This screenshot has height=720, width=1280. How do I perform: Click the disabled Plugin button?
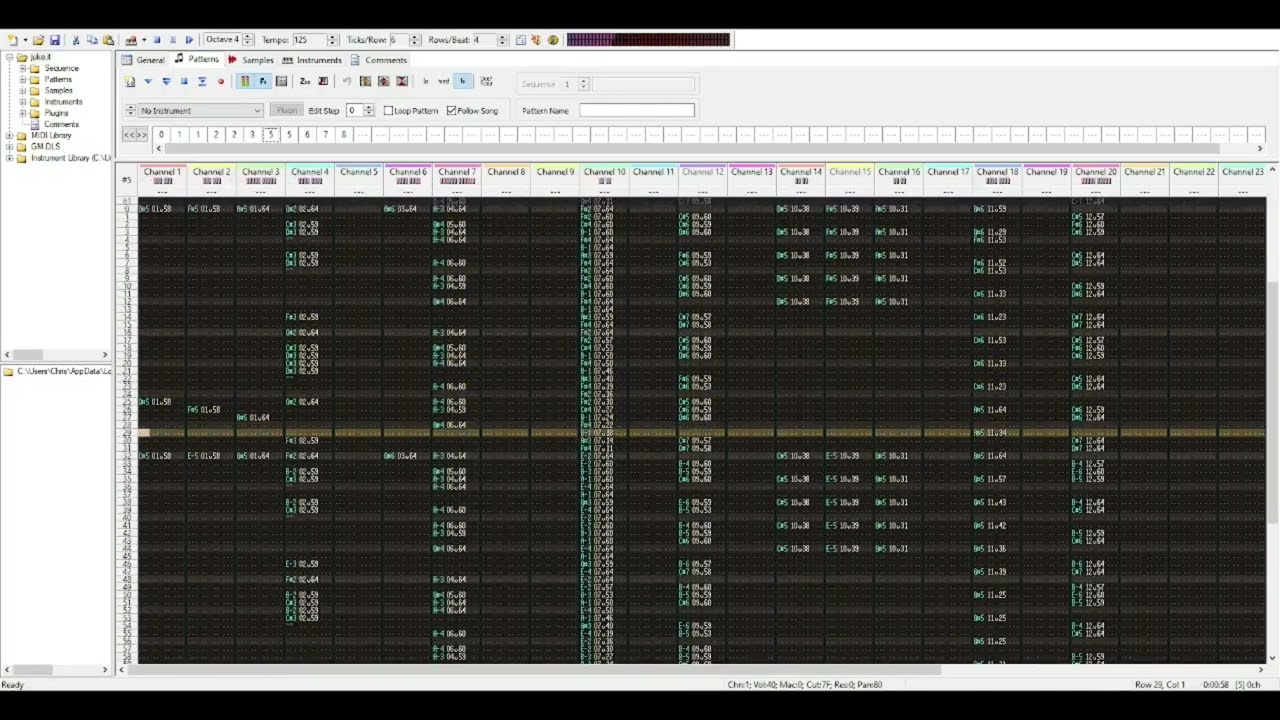pos(287,110)
